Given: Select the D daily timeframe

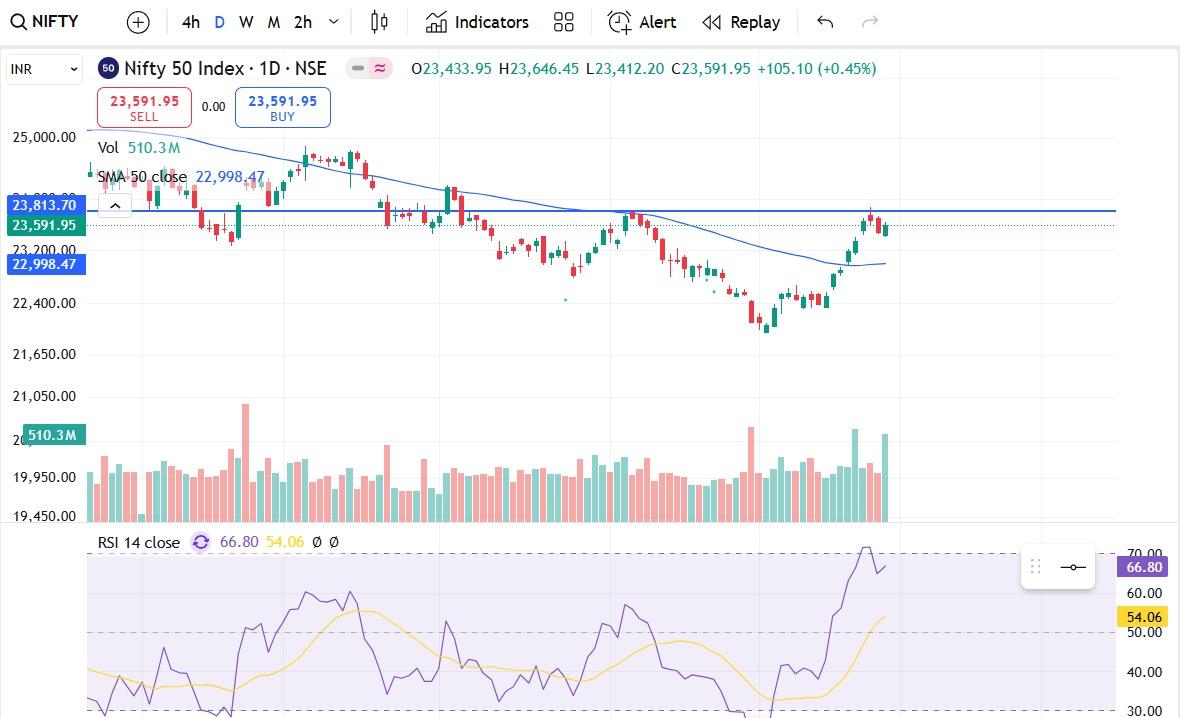Looking at the screenshot, I should (x=220, y=23).
